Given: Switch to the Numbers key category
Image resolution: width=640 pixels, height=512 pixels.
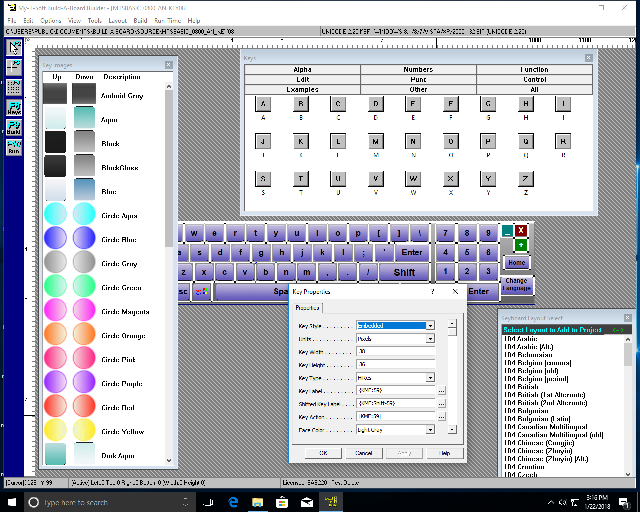Looking at the screenshot, I should pos(418,70).
